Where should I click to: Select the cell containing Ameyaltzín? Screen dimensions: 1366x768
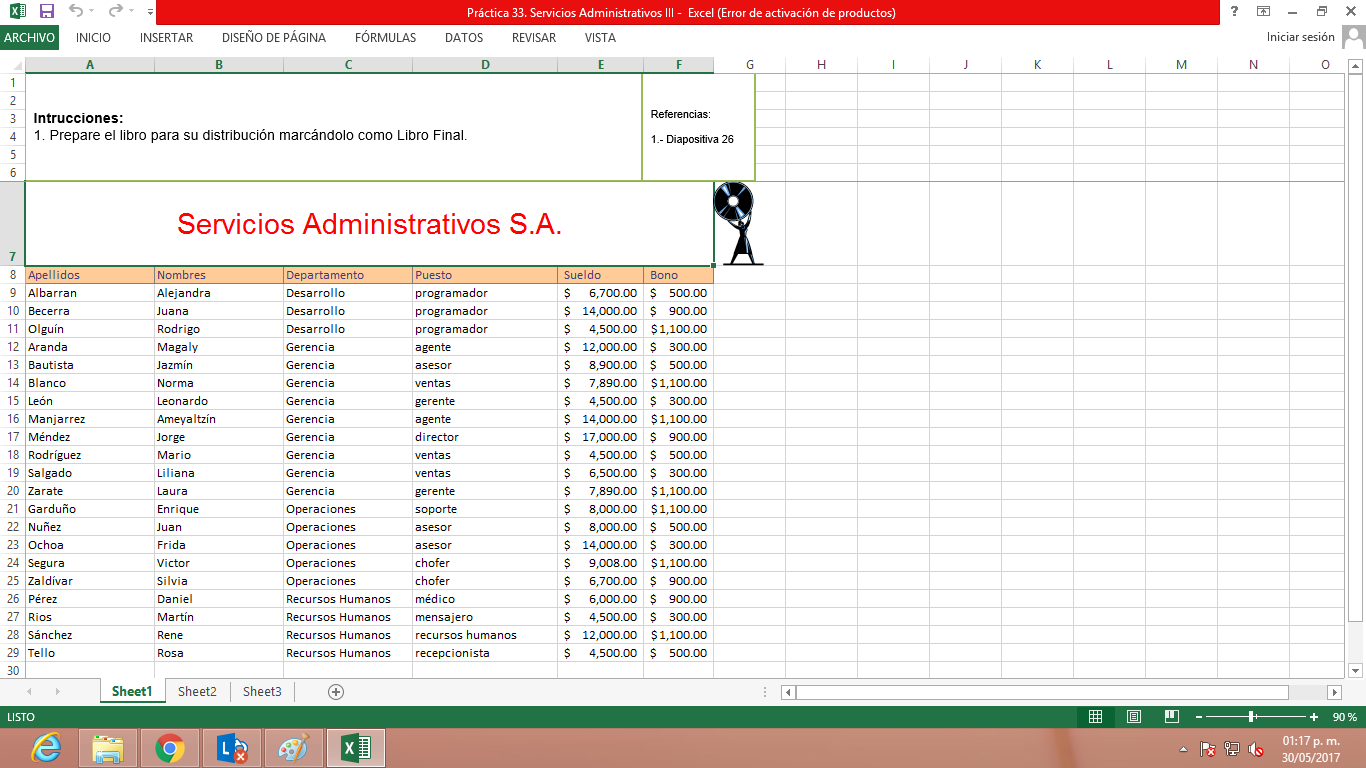pyautogui.click(x=219, y=419)
